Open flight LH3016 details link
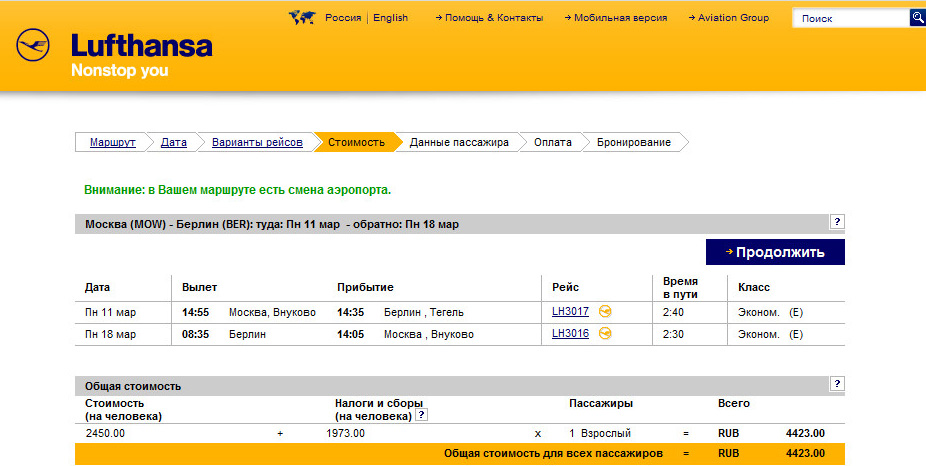The image size is (926, 466). point(570,334)
